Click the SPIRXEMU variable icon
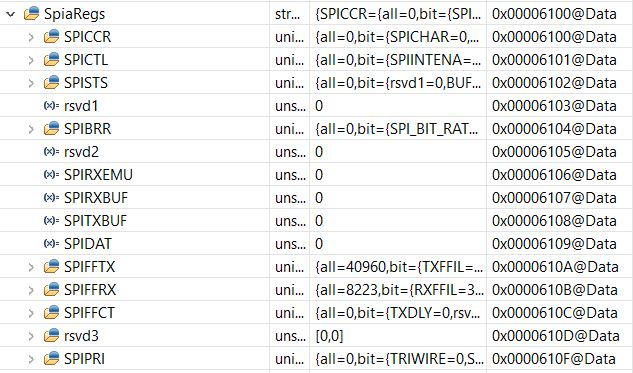The height and width of the screenshot is (373, 633). [x=51, y=175]
